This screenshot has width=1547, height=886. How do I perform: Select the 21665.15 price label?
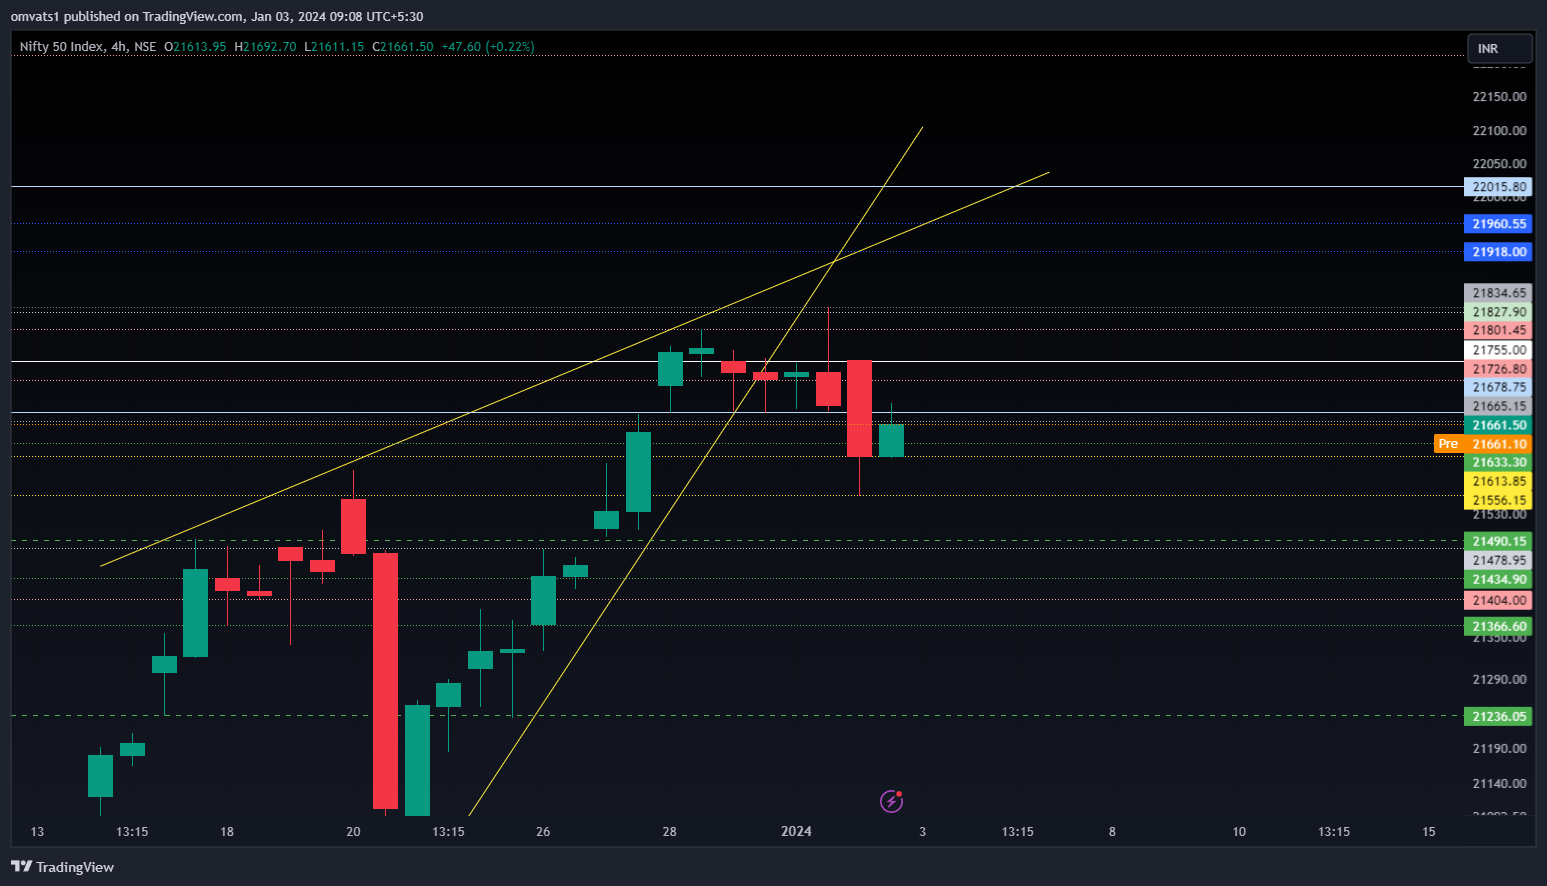[1498, 406]
